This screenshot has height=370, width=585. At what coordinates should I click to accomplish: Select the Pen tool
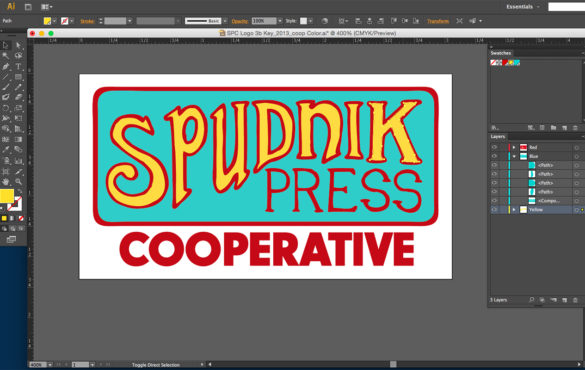pyautogui.click(x=6, y=66)
